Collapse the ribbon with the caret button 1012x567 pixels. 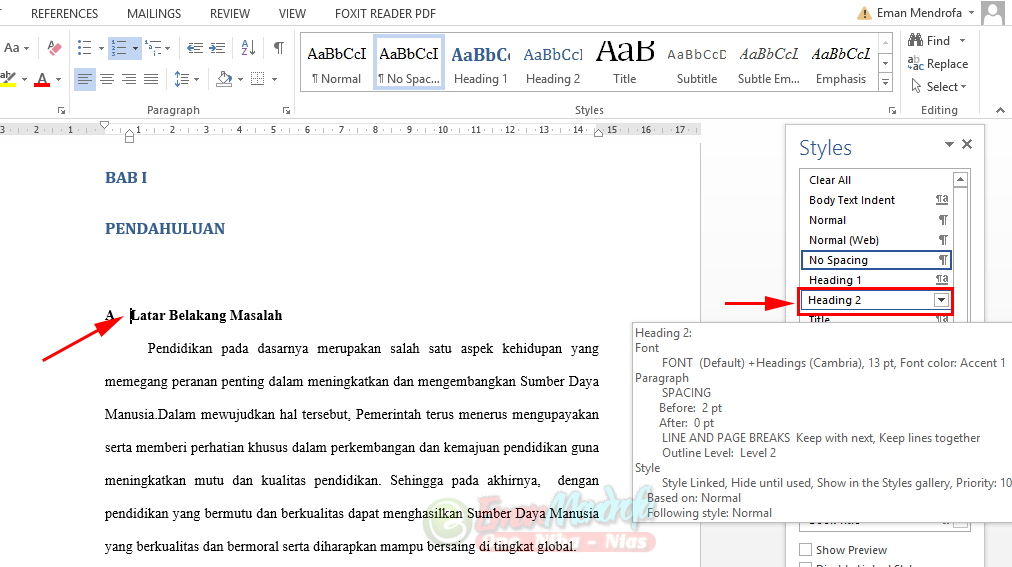point(1000,110)
